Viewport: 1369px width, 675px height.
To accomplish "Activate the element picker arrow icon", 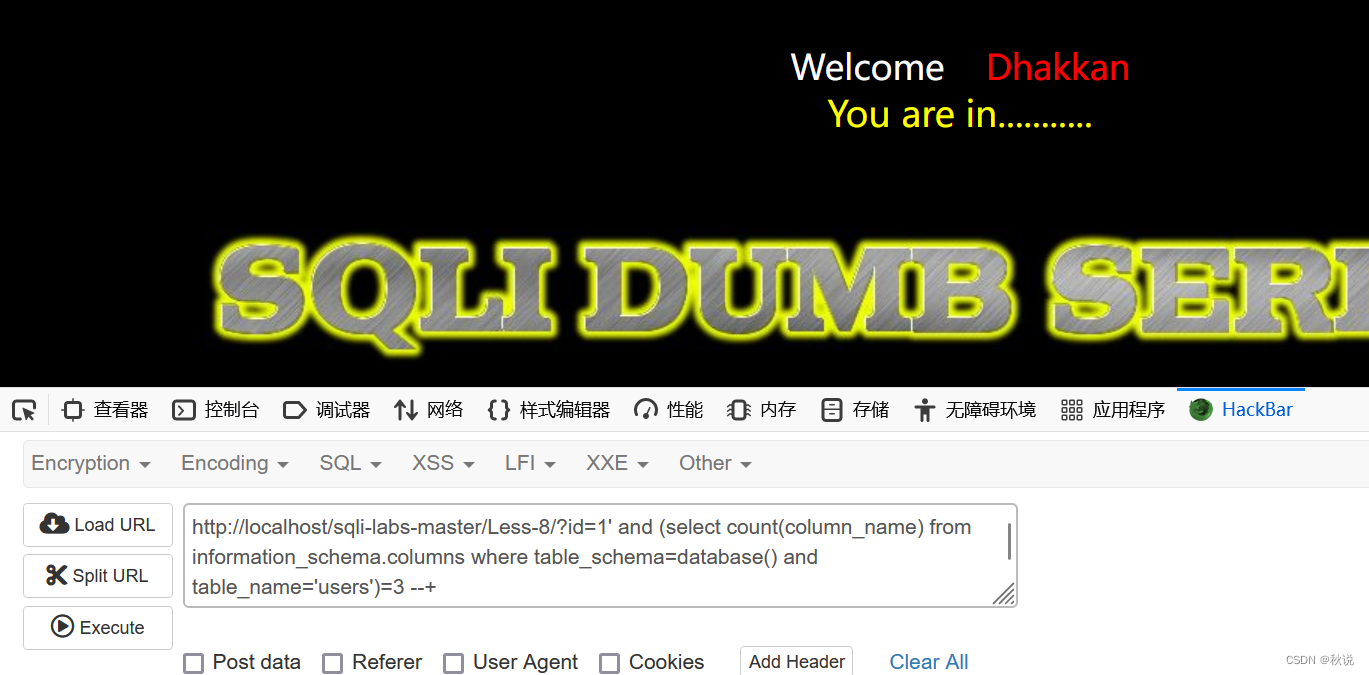I will [x=24, y=410].
